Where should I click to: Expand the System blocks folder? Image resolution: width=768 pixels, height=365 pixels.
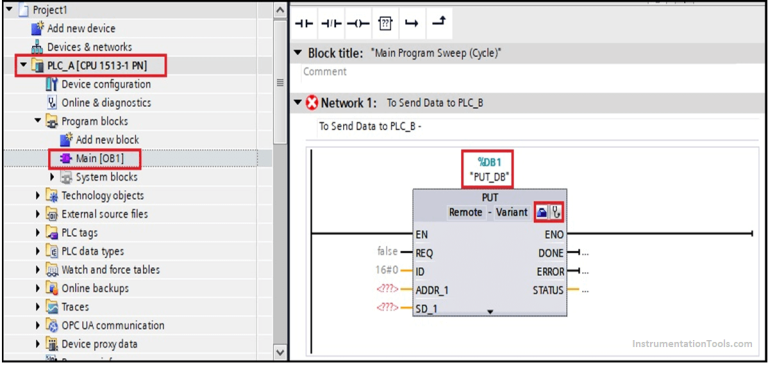point(52,177)
